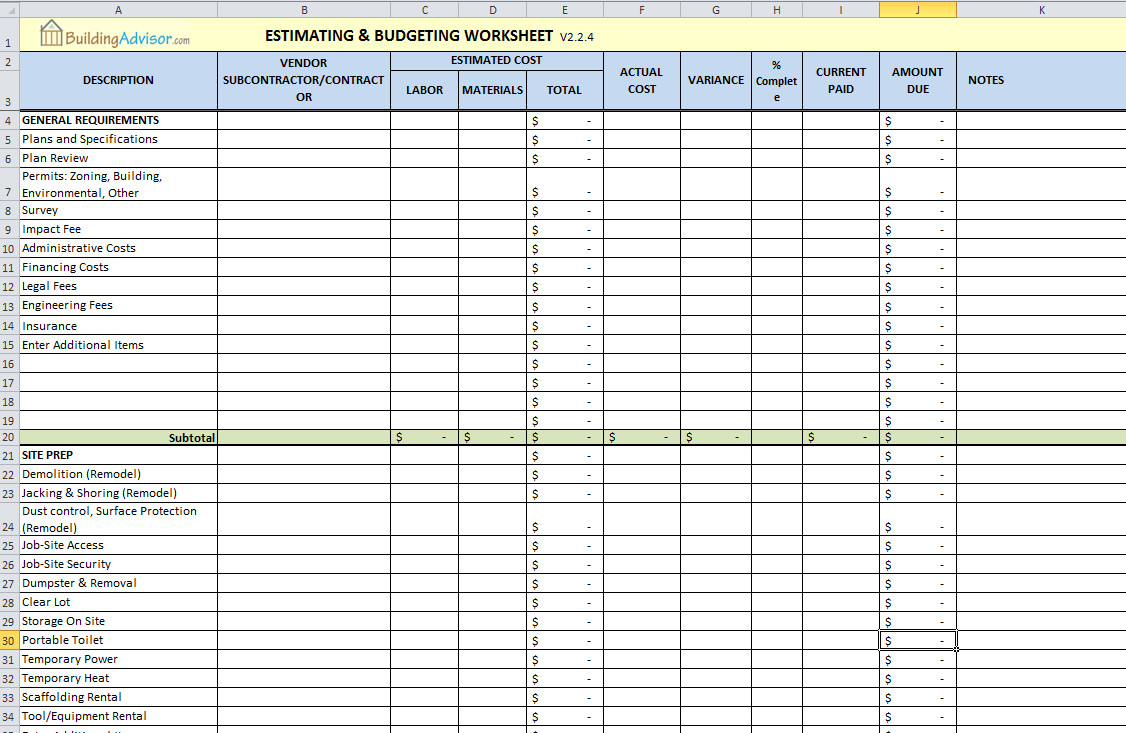1126x733 pixels.
Task: Click the NOTES header cell
Action: coord(1041,80)
